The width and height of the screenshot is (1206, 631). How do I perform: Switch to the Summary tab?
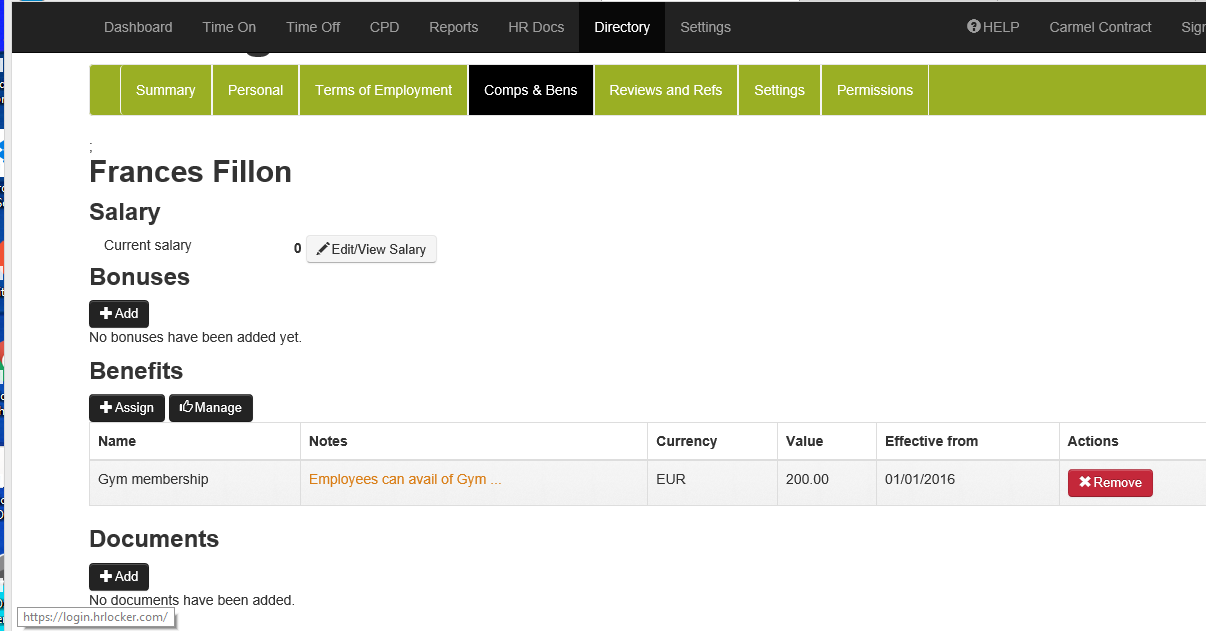point(165,90)
